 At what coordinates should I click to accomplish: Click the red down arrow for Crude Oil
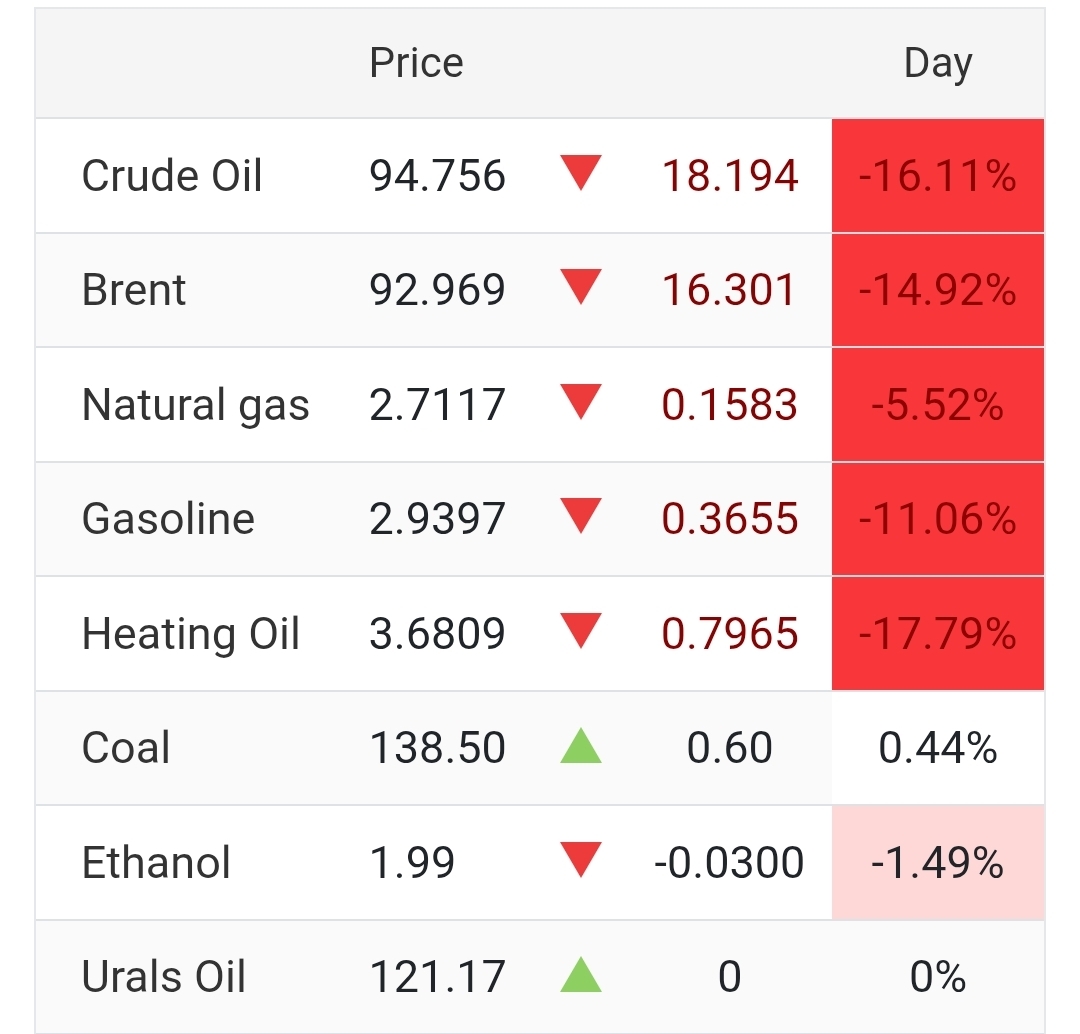[580, 173]
